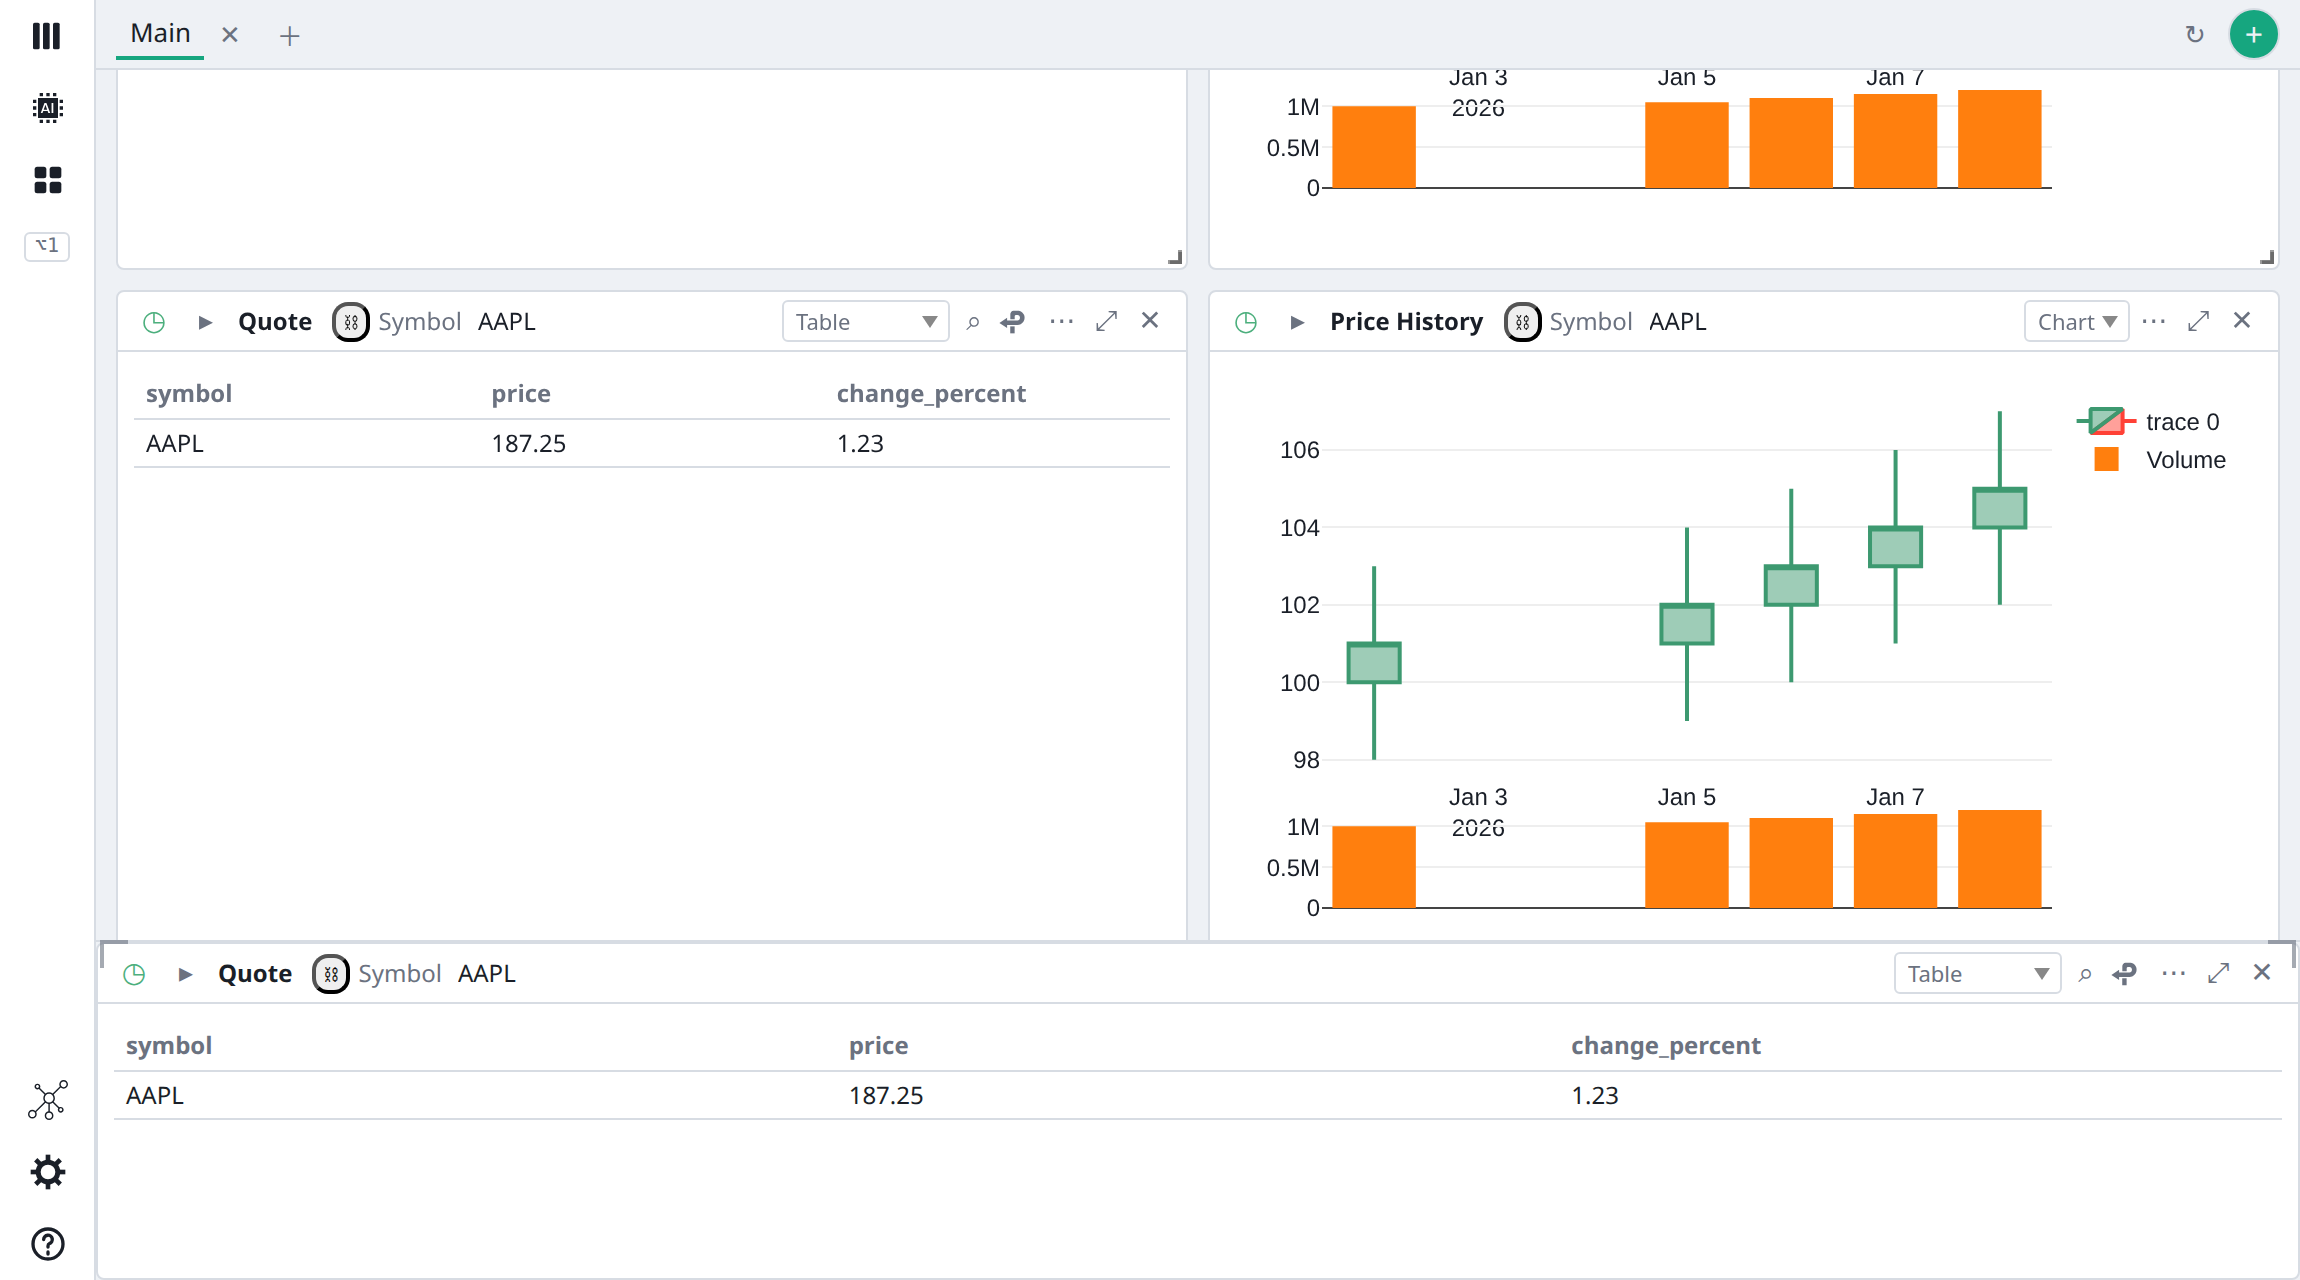The width and height of the screenshot is (2300, 1280).
Task: Open more options in bottom Quote panel
Action: pyautogui.click(x=2173, y=973)
